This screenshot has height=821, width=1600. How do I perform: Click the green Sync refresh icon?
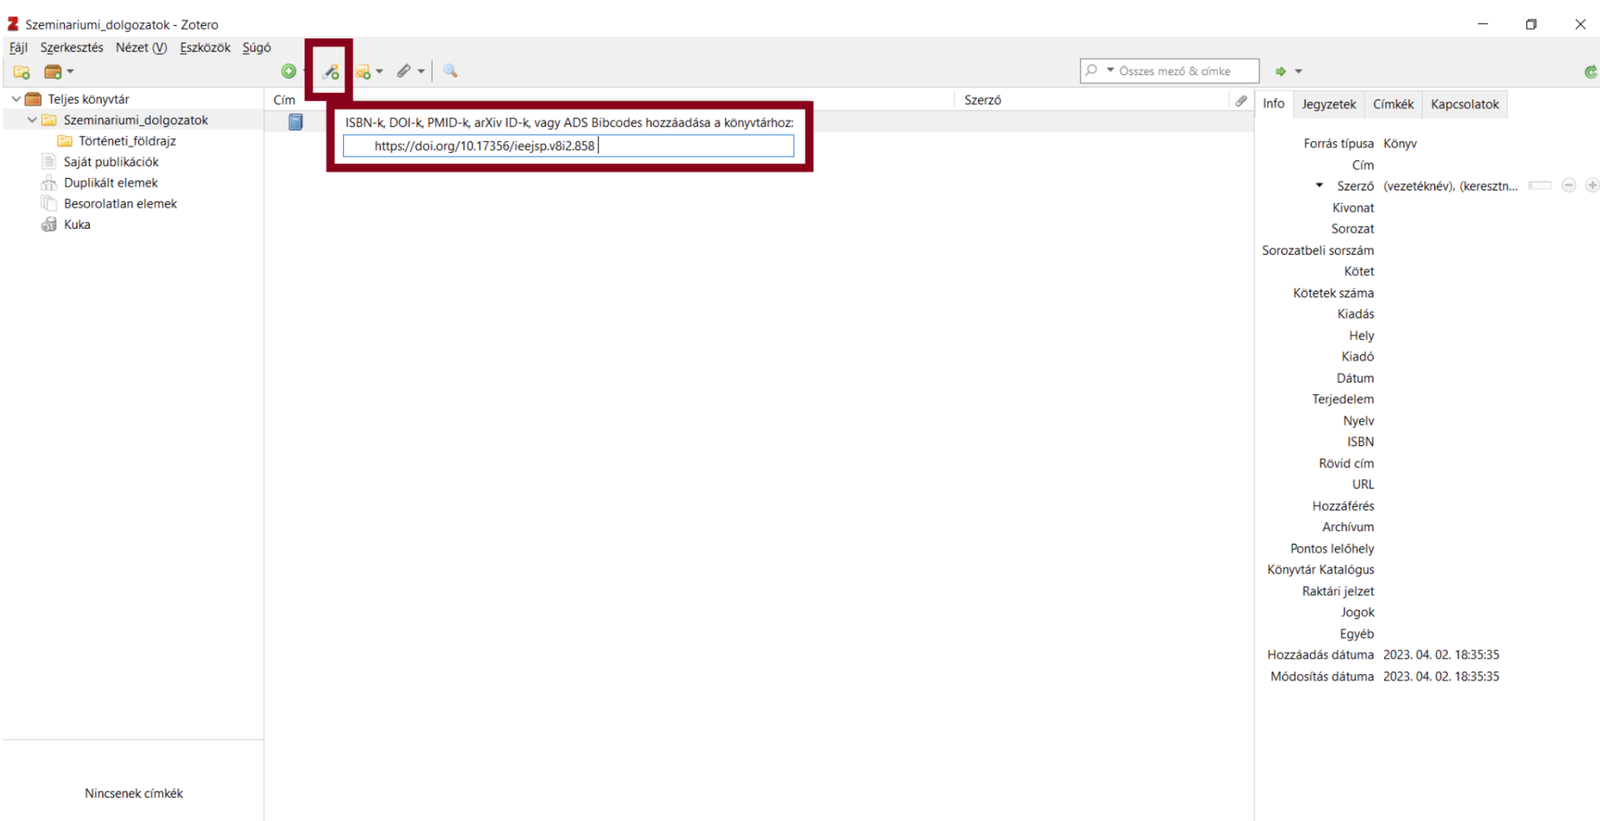click(1590, 72)
